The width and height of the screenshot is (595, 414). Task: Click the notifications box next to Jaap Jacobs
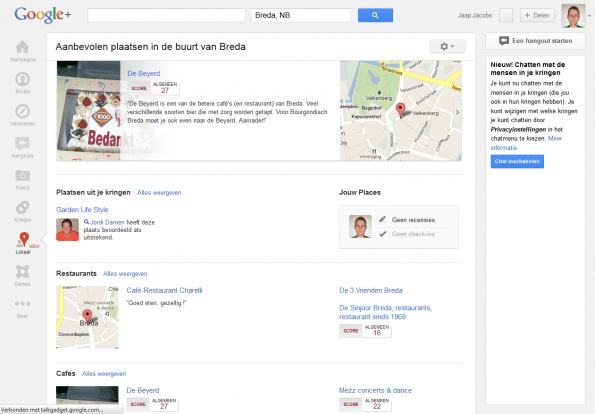(506, 16)
